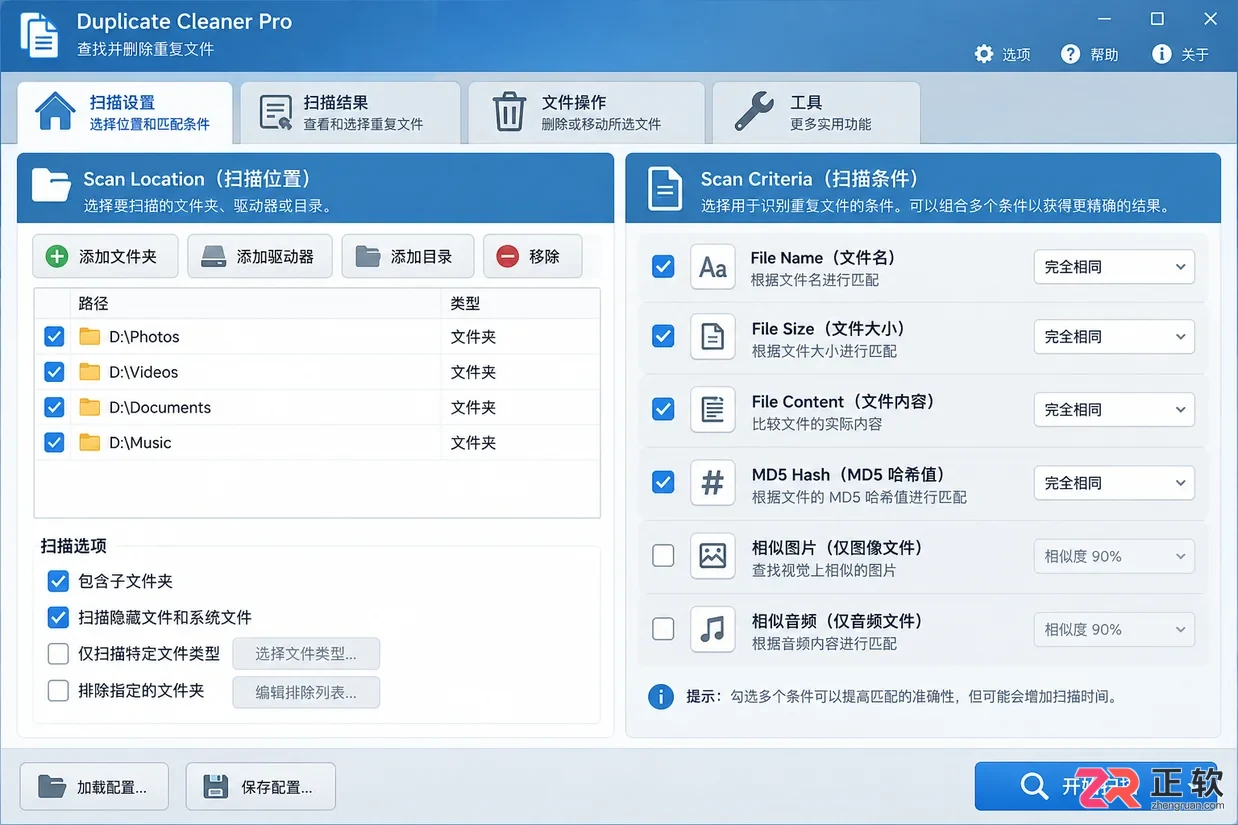1238x825 pixels.
Task: Click the blue start scan button
Action: pyautogui.click(x=1095, y=786)
